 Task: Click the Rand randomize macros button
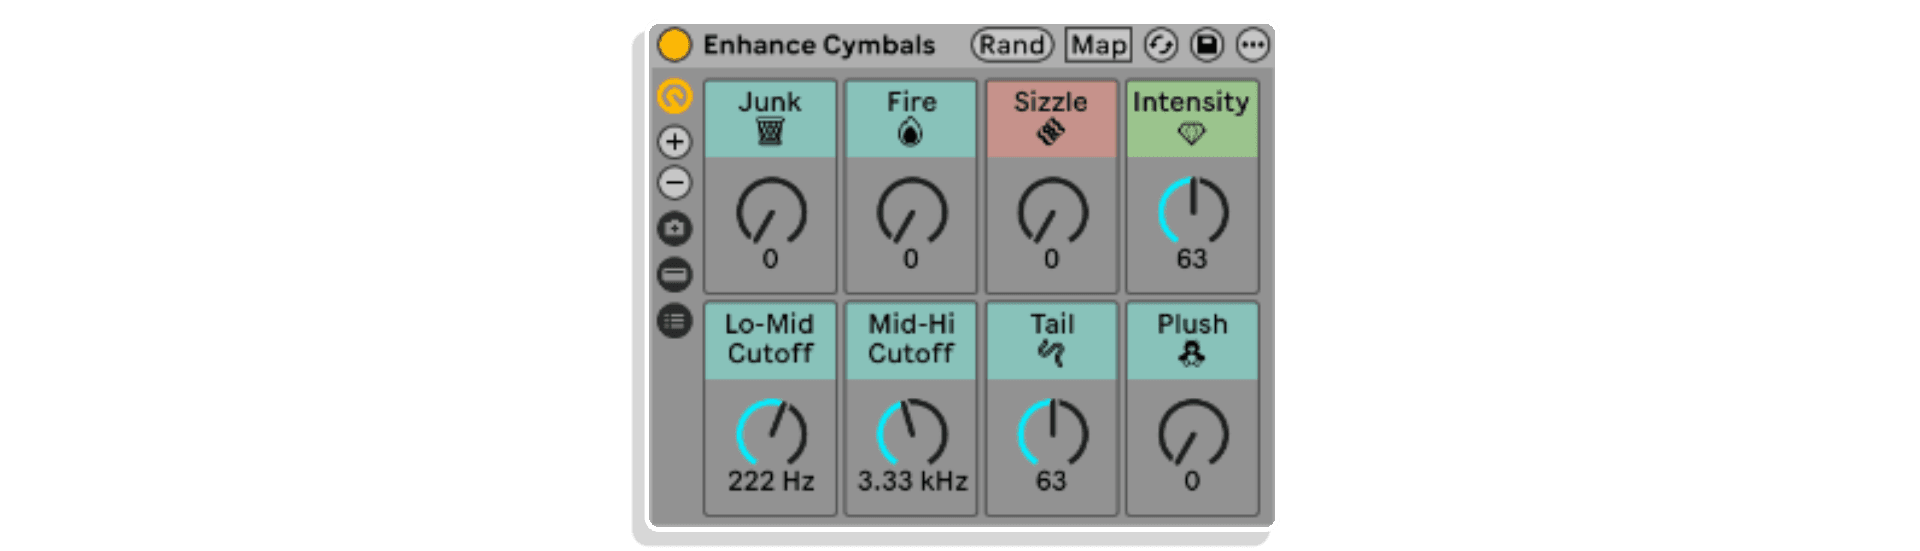pos(1012,45)
